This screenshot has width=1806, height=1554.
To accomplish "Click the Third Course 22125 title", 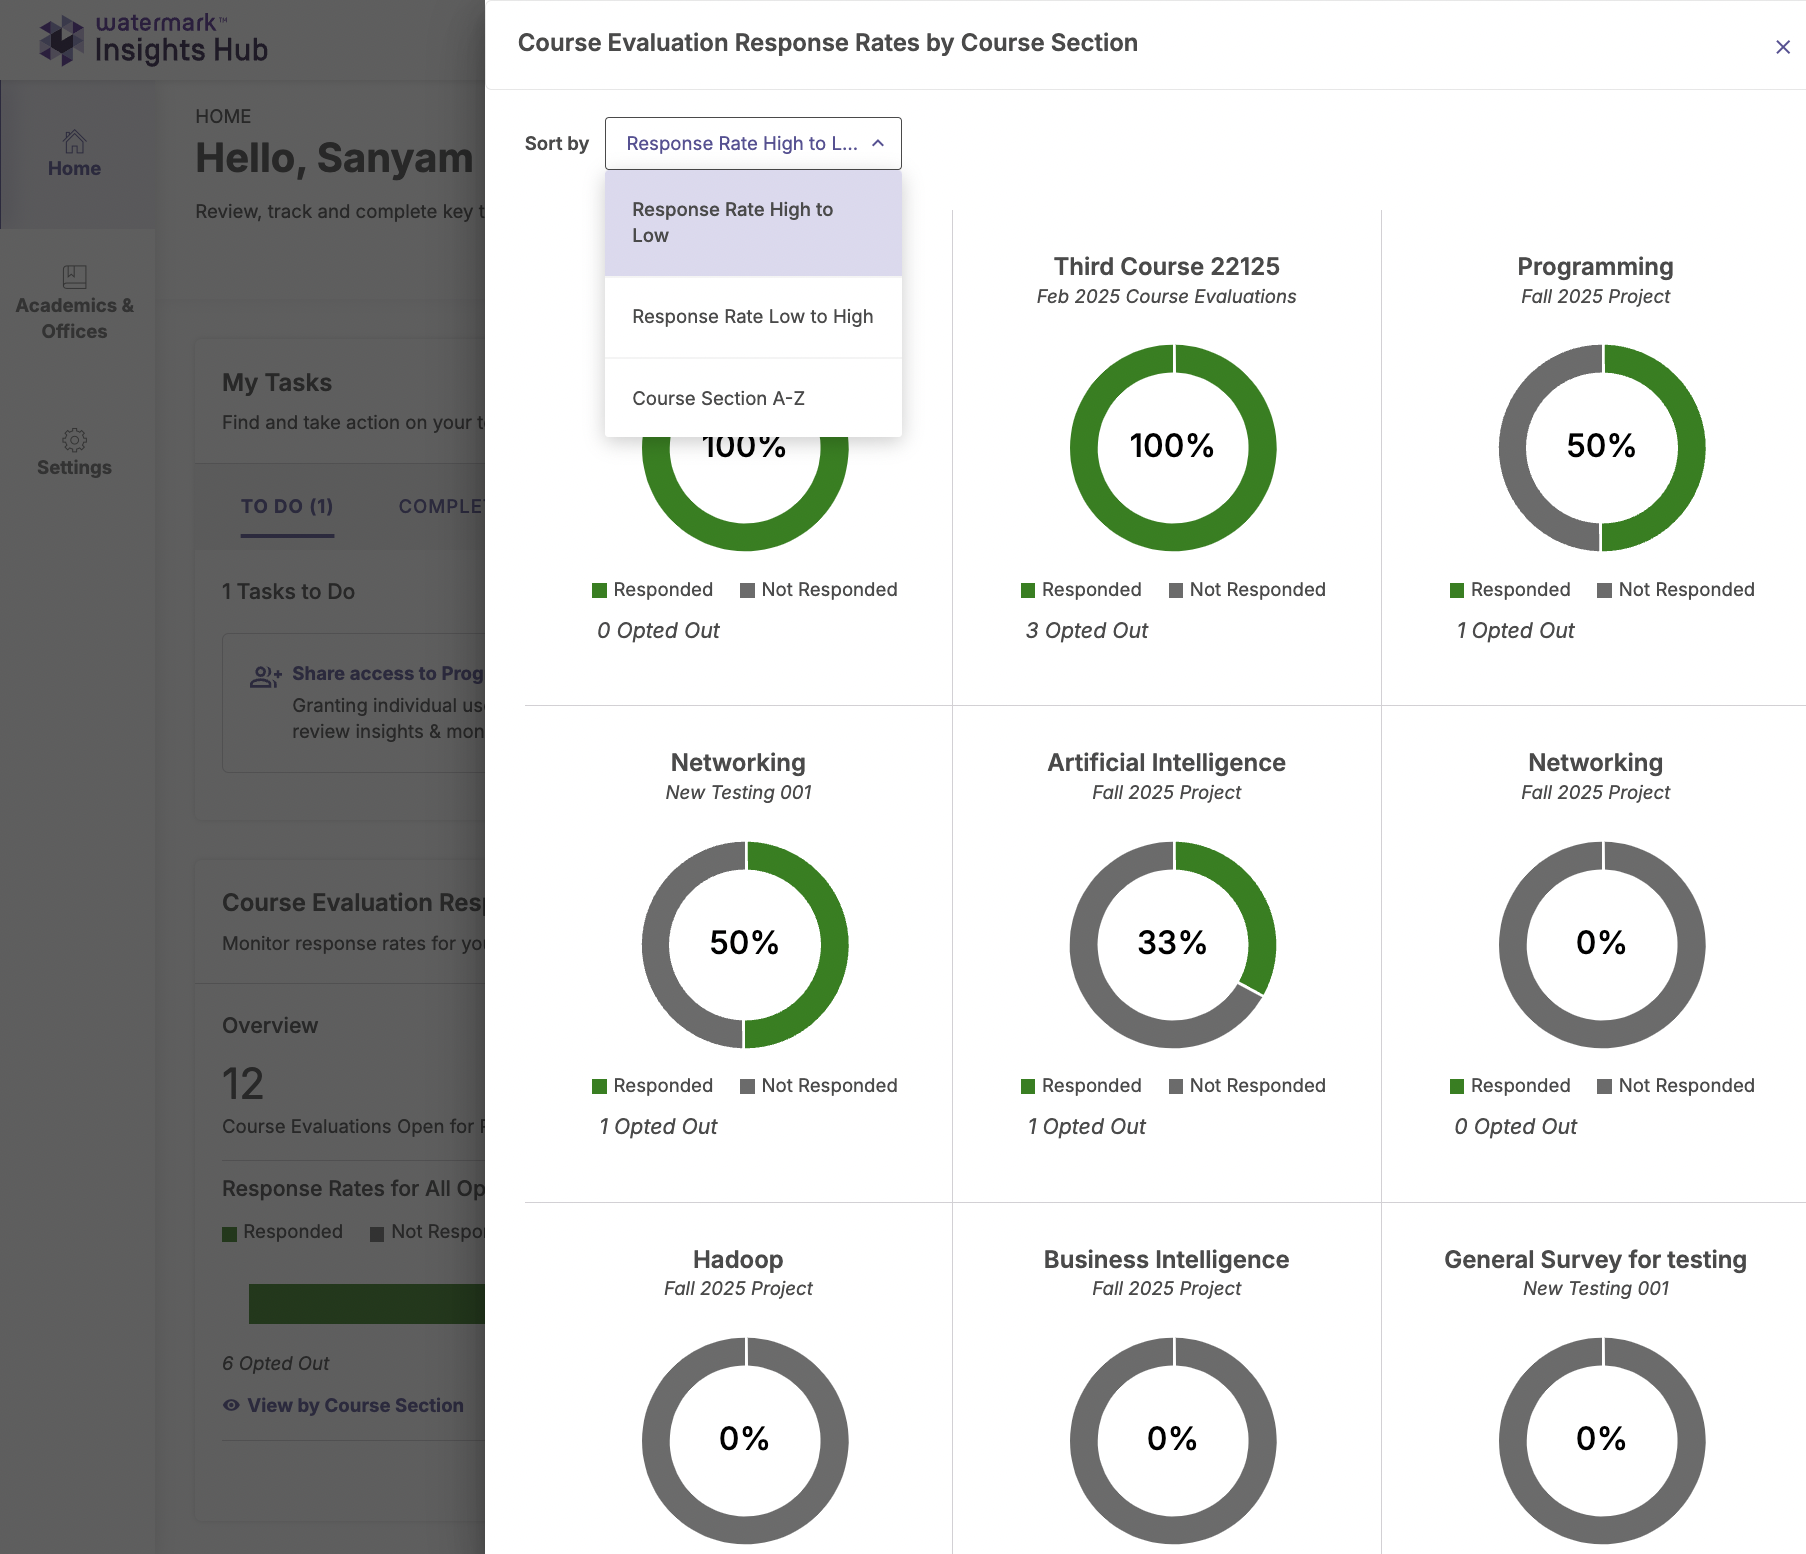I will coord(1166,266).
